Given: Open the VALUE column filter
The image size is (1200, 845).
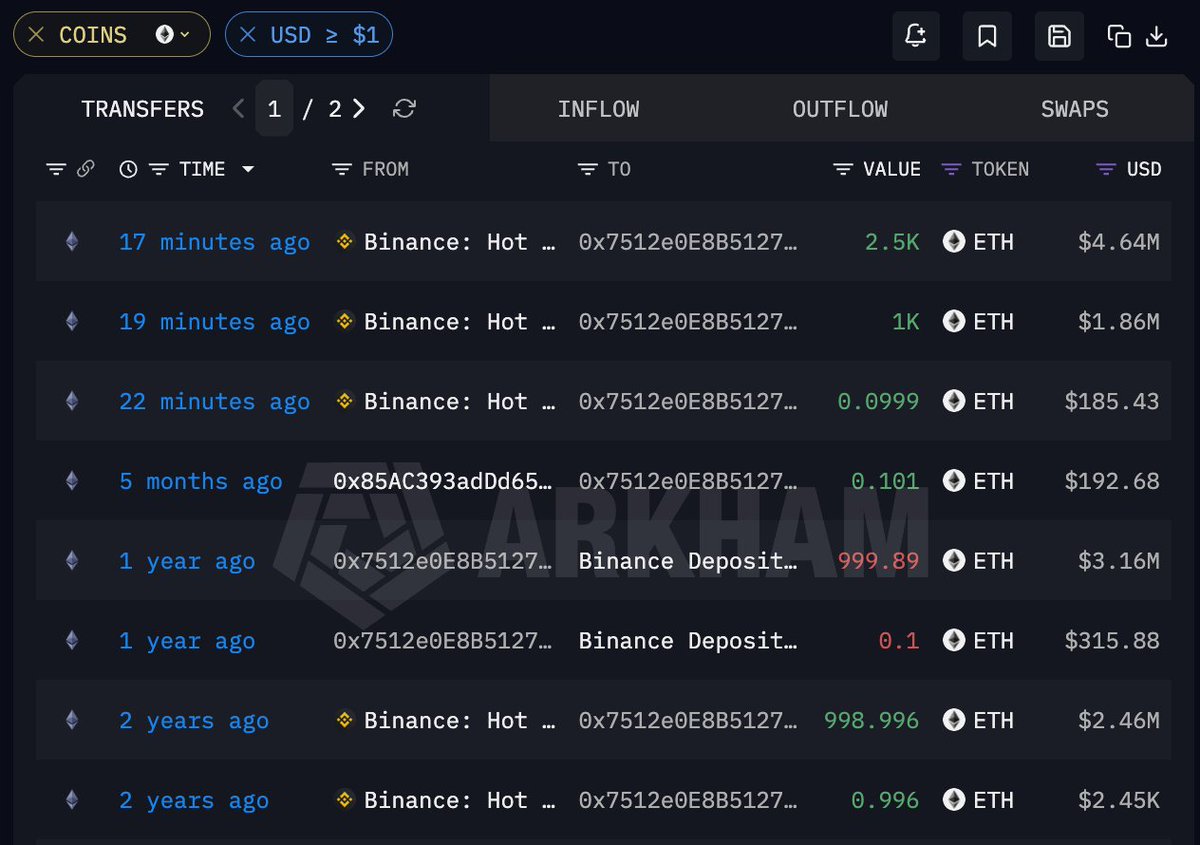Looking at the screenshot, I should (843, 169).
